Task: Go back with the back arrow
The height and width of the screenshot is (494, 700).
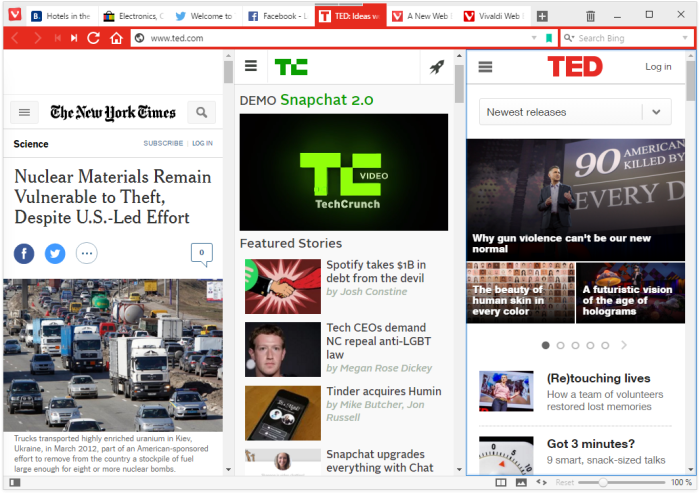Action: [x=14, y=38]
